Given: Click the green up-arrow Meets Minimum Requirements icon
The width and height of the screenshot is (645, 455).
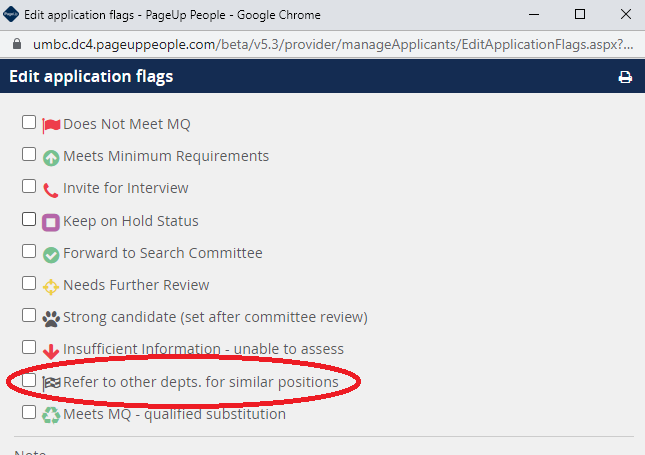Looking at the screenshot, I should 51,158.
